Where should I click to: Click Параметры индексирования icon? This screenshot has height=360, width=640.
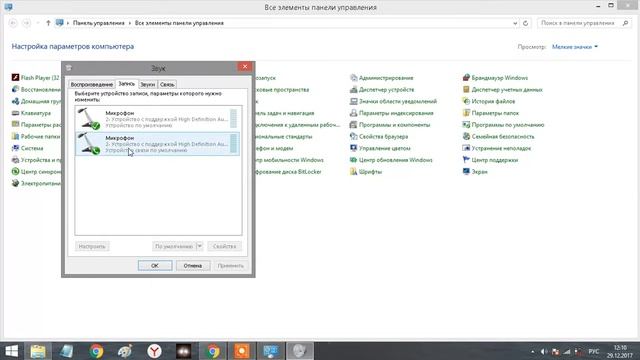353,113
